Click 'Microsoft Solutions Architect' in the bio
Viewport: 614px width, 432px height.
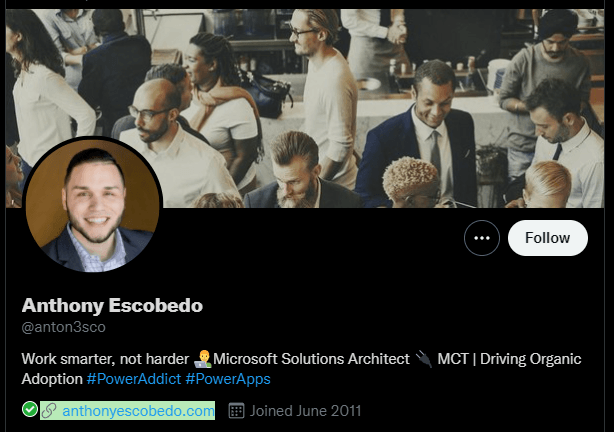[311, 359]
